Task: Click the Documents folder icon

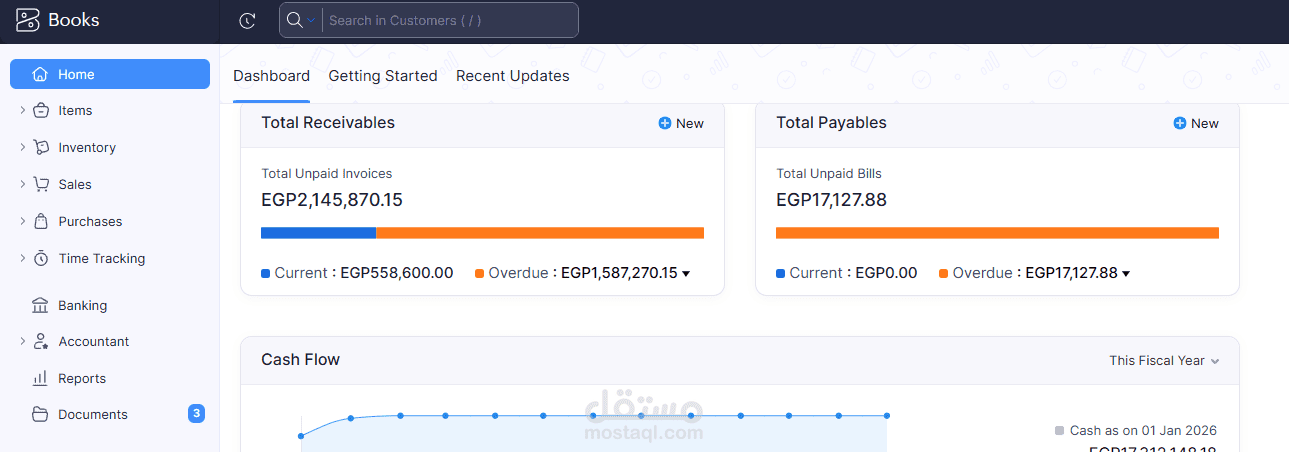Action: pos(40,415)
